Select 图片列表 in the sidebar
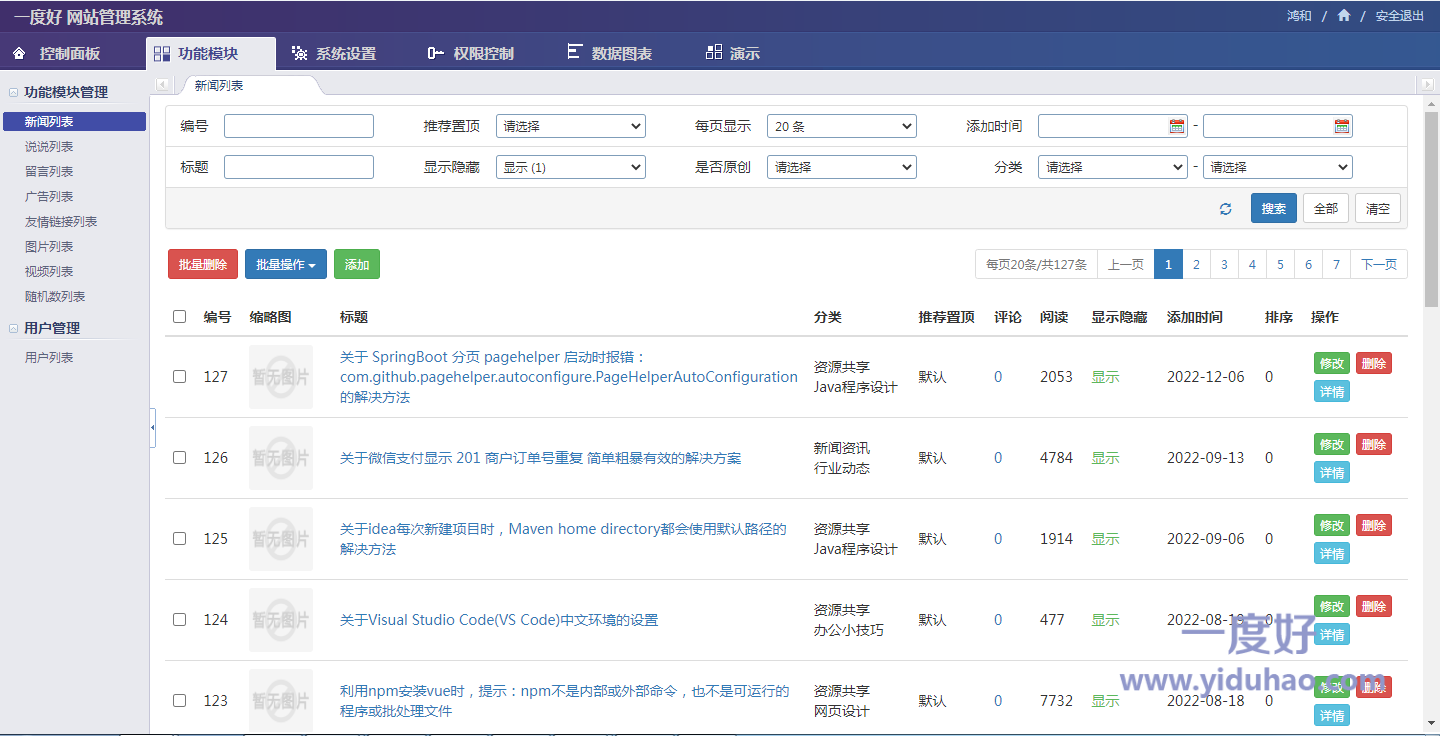Viewport: 1440px width, 736px height. (49, 247)
